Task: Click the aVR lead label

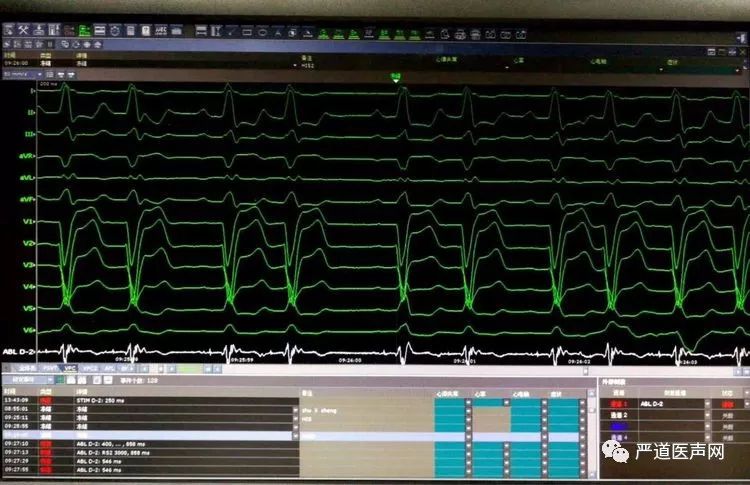Action: 27,156
